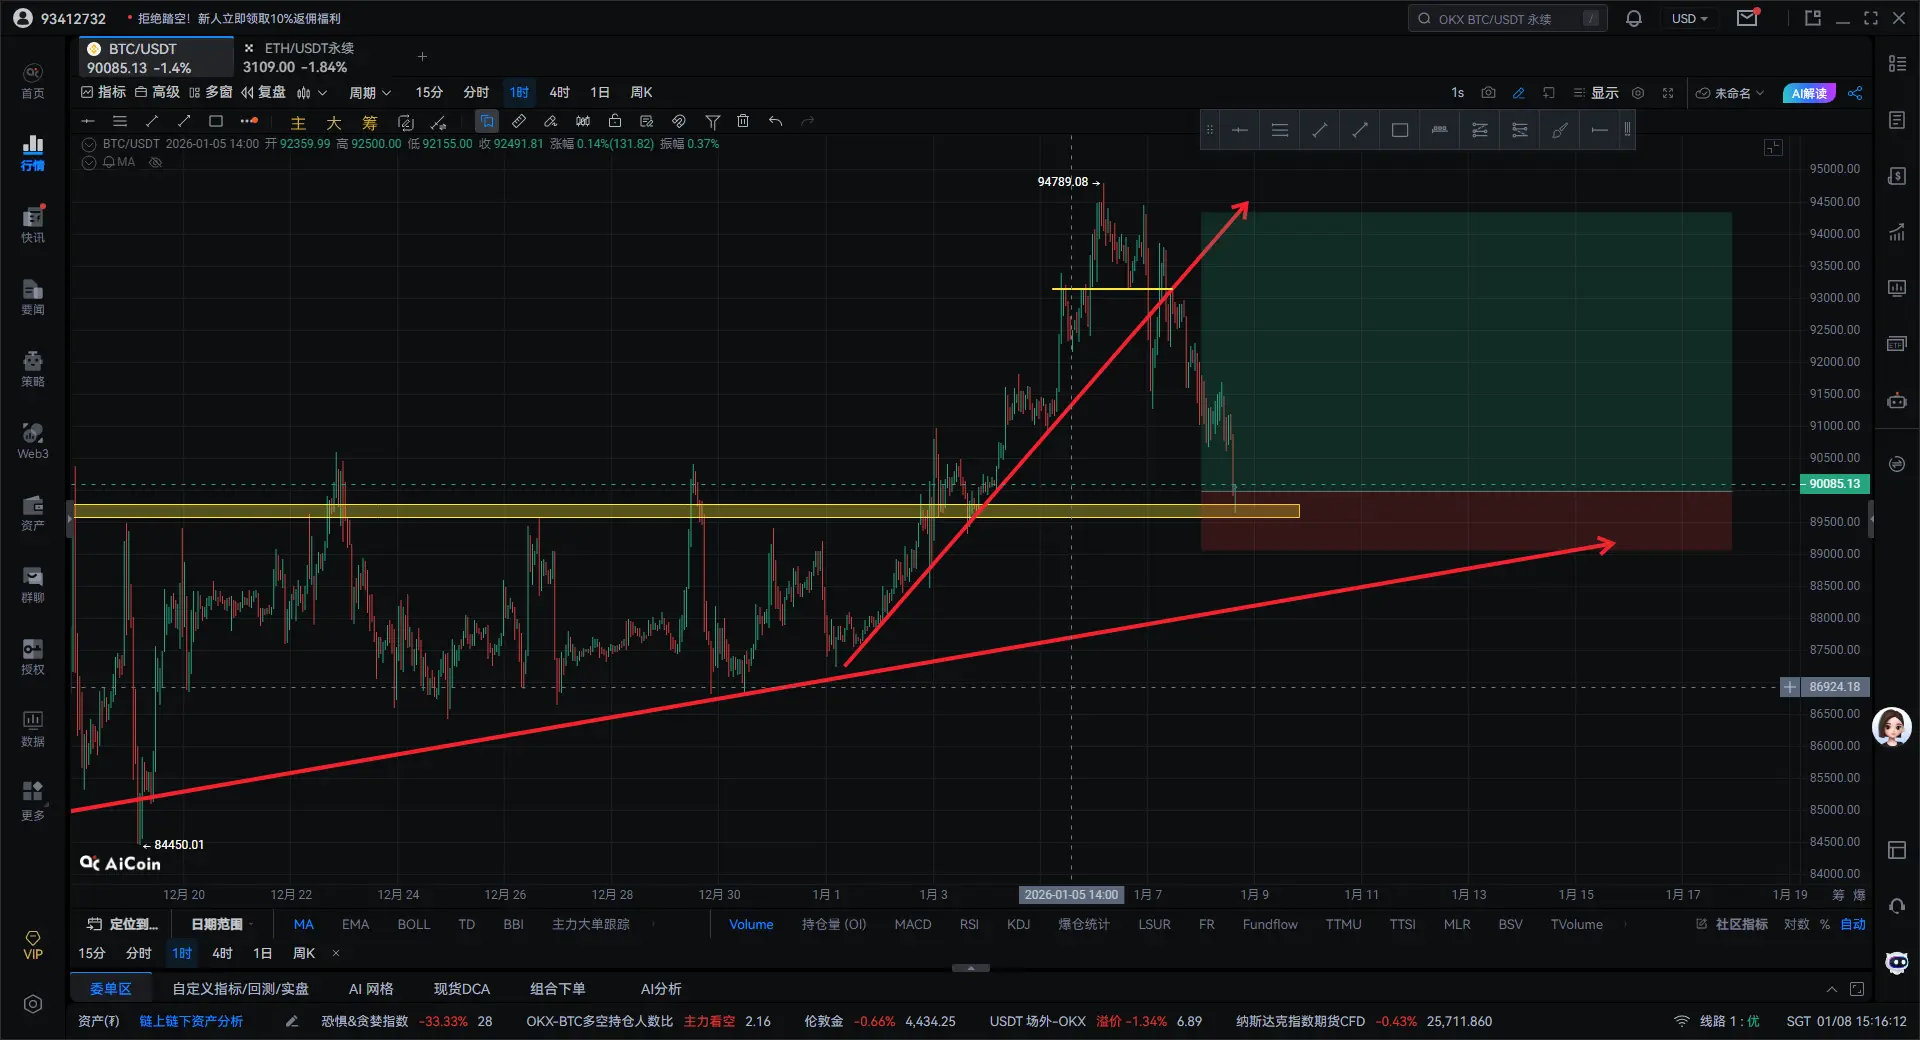Open the 未命名 layout dropdown
Screen dimensions: 1920x1040
click(1730, 93)
